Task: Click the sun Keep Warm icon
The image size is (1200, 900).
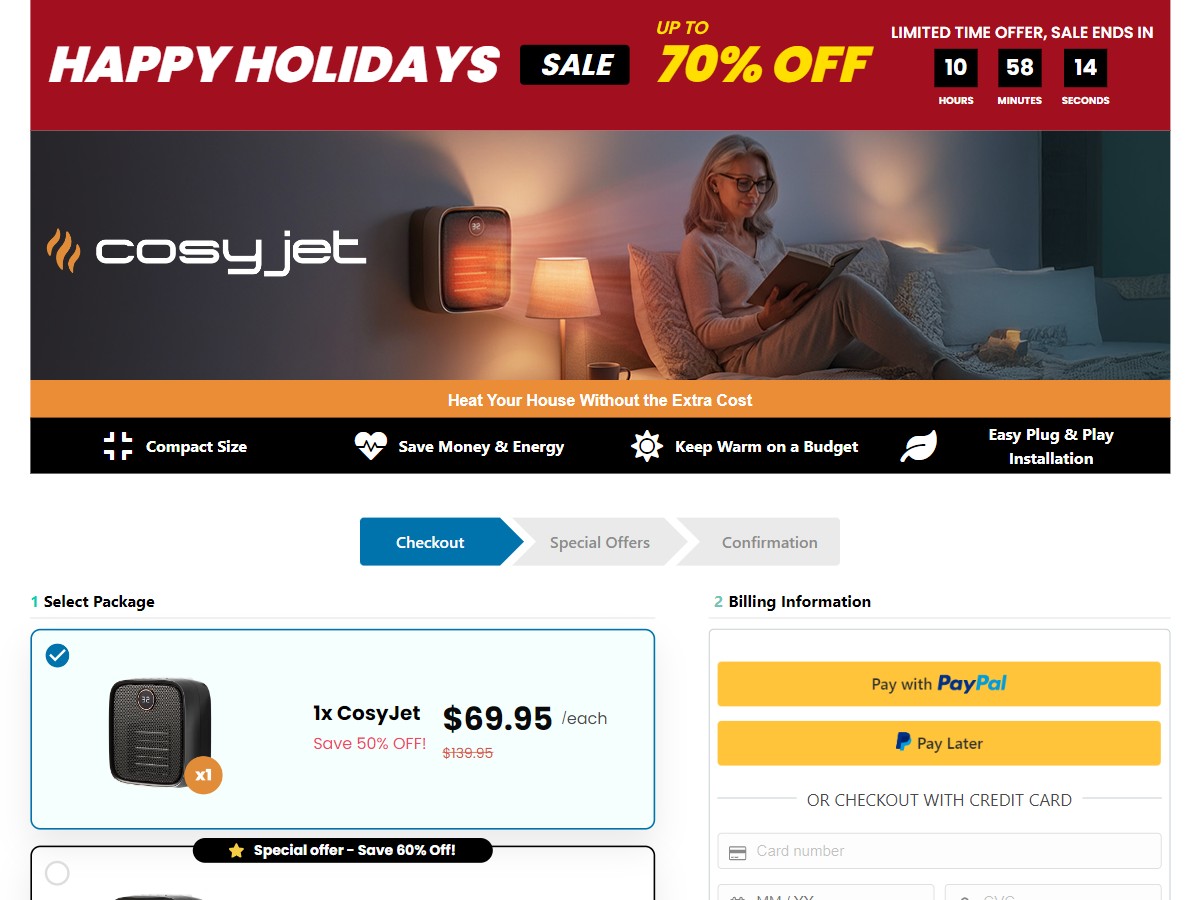Action: click(x=647, y=446)
